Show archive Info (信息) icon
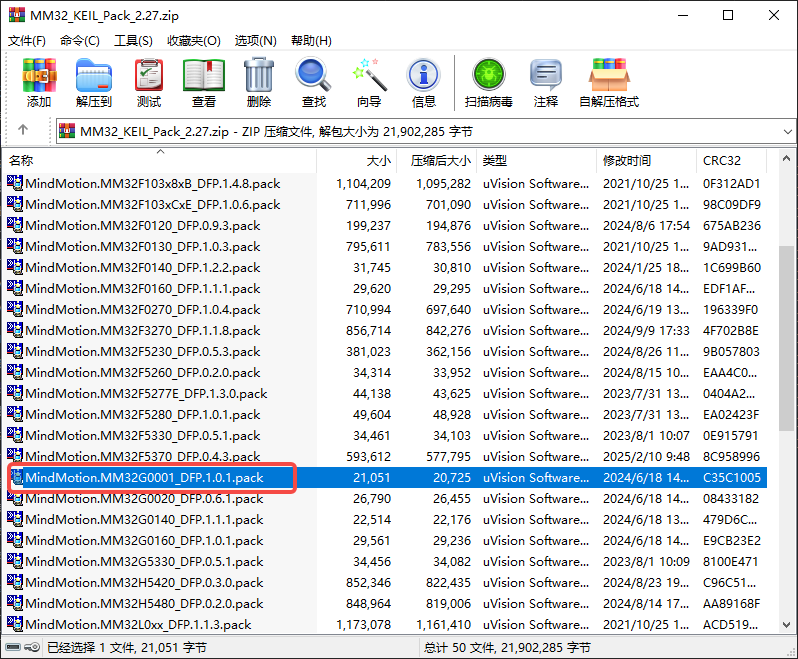798x659 pixels. (423, 82)
